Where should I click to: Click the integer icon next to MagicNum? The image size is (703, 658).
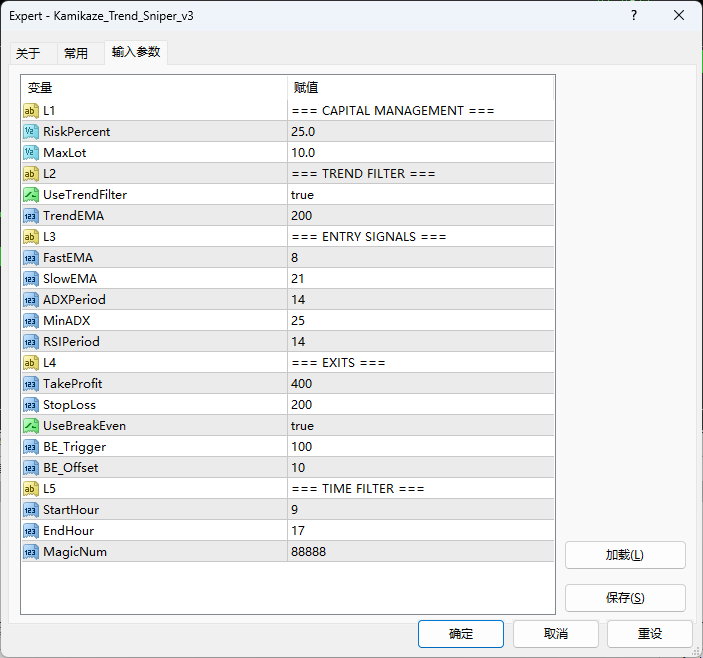(31, 551)
